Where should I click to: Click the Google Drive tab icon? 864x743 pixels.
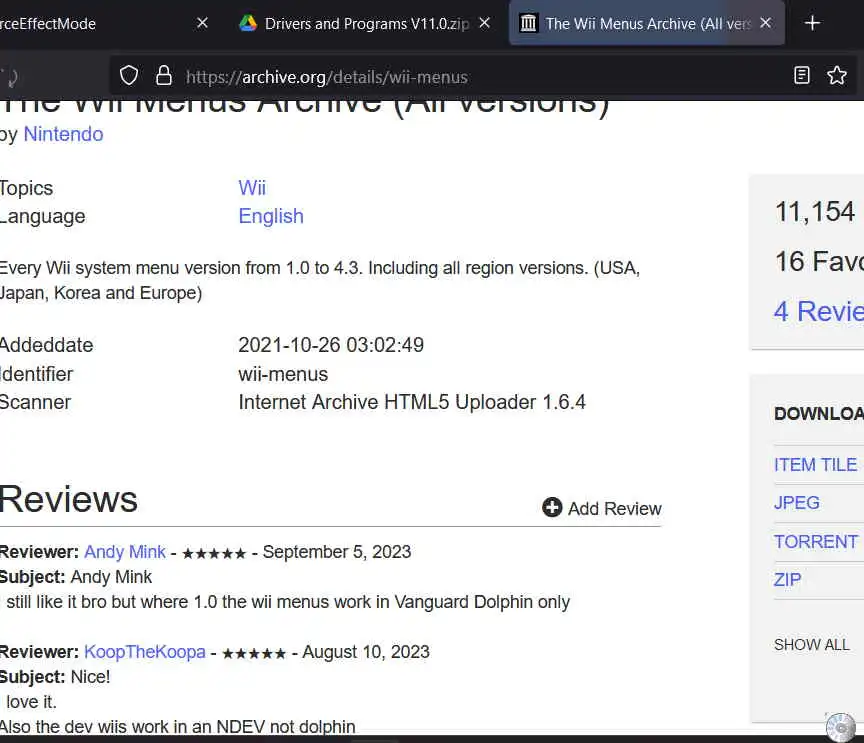[x=248, y=23]
